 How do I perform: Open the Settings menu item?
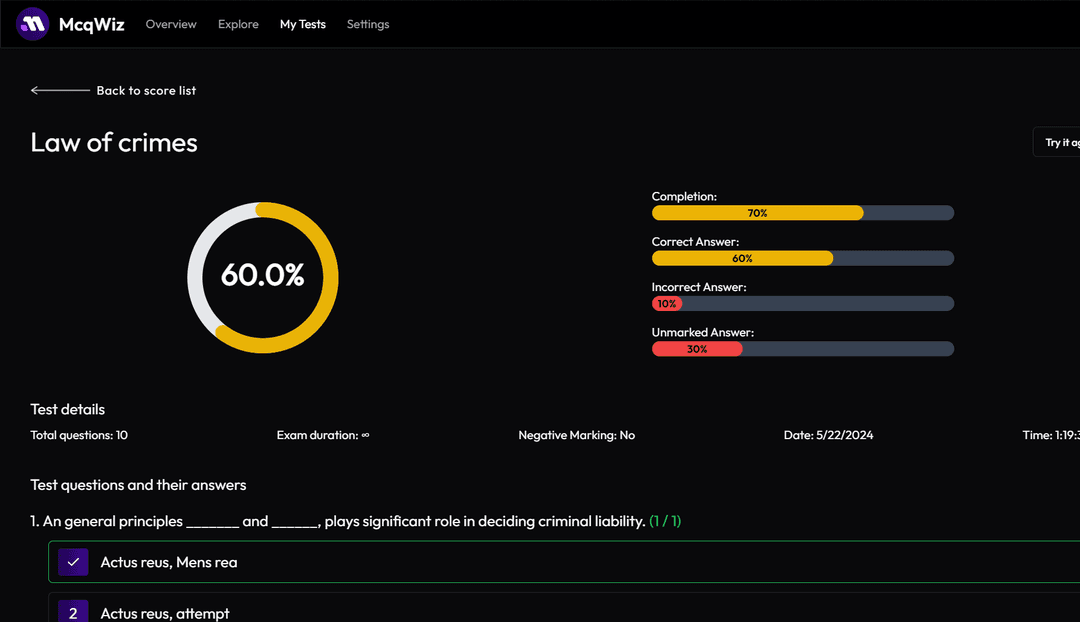point(368,24)
